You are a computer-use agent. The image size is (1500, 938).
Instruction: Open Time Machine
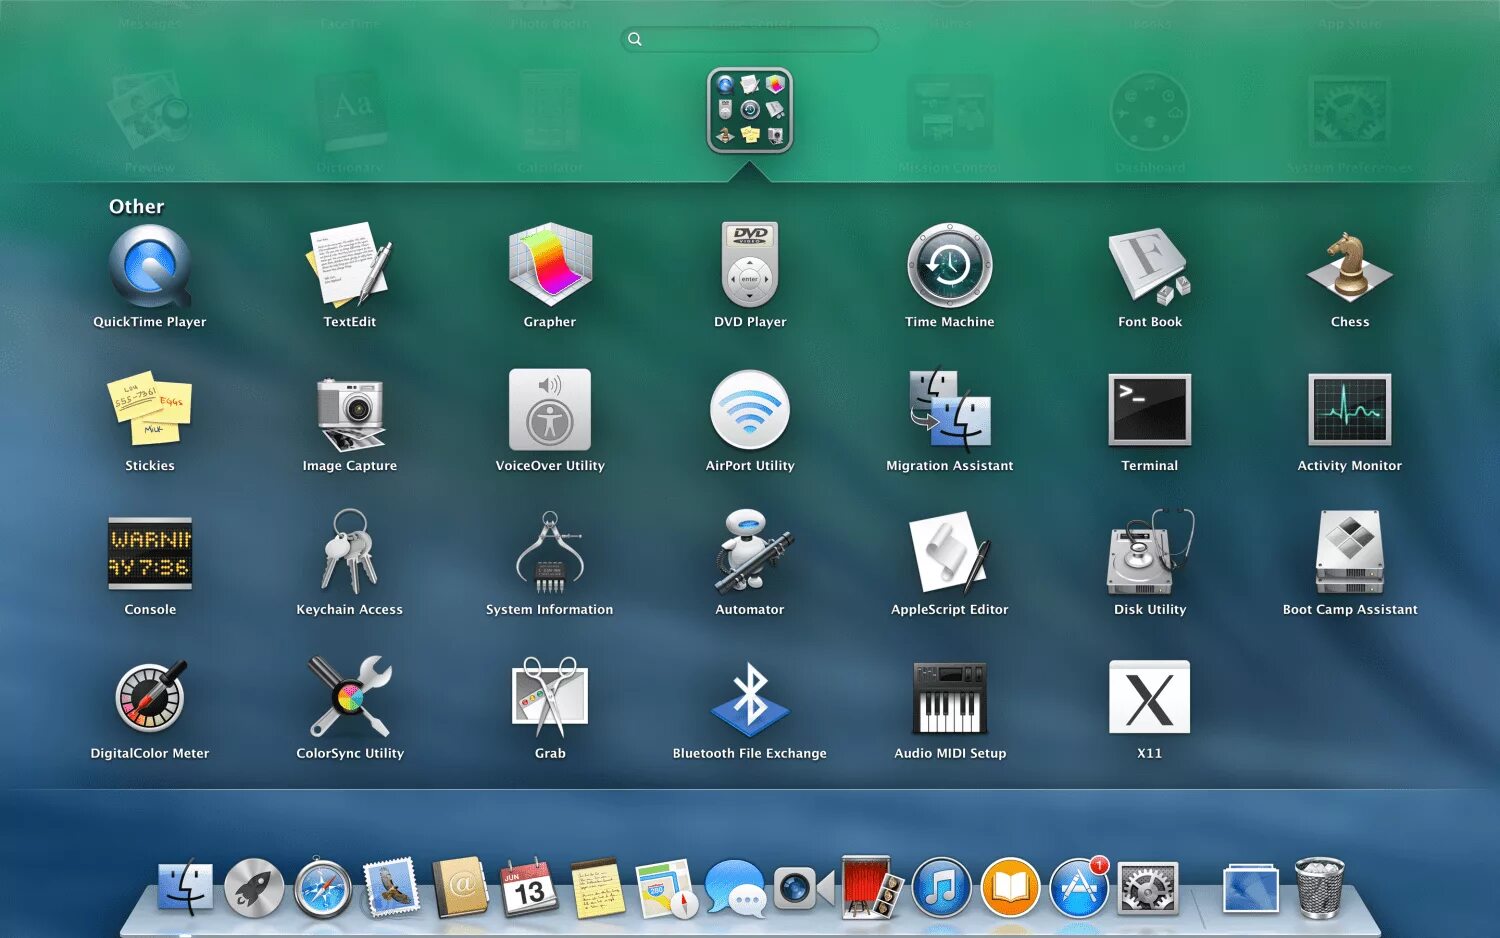pyautogui.click(x=950, y=266)
